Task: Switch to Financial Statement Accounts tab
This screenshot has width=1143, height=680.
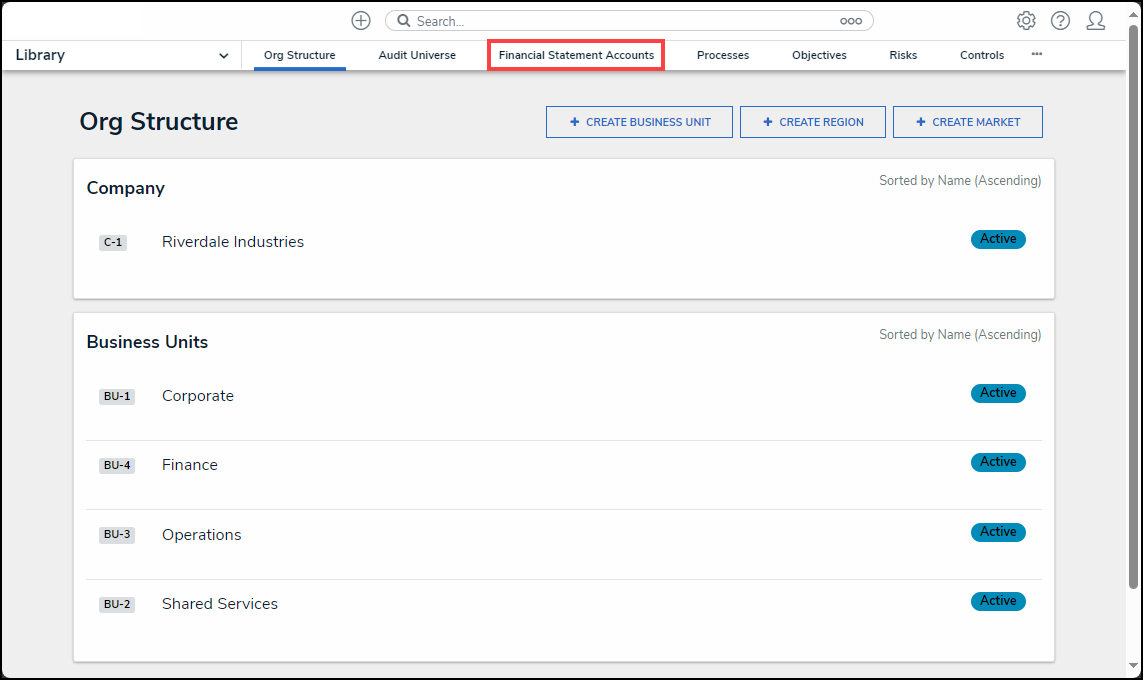Action: [576, 56]
